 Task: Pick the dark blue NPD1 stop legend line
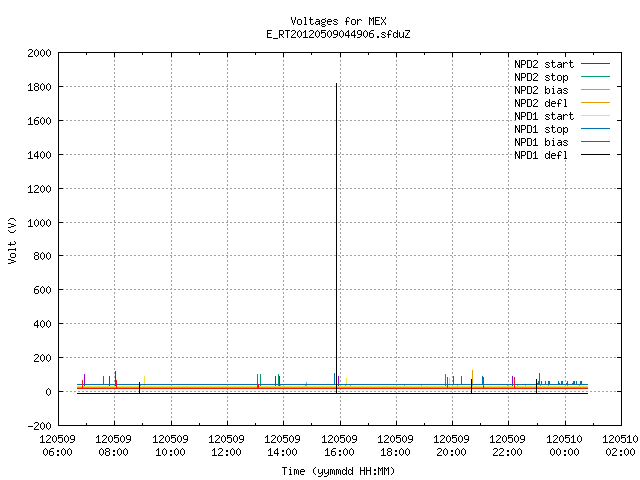[596, 129]
